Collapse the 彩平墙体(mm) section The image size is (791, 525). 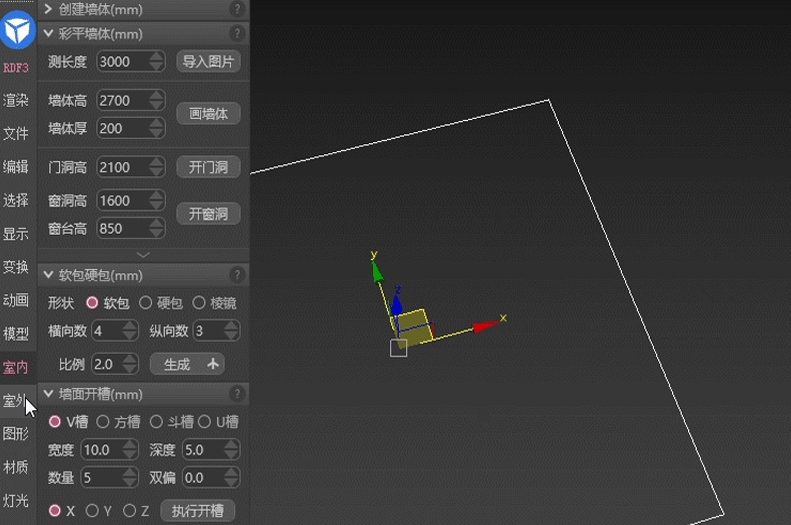pyautogui.click(x=48, y=34)
